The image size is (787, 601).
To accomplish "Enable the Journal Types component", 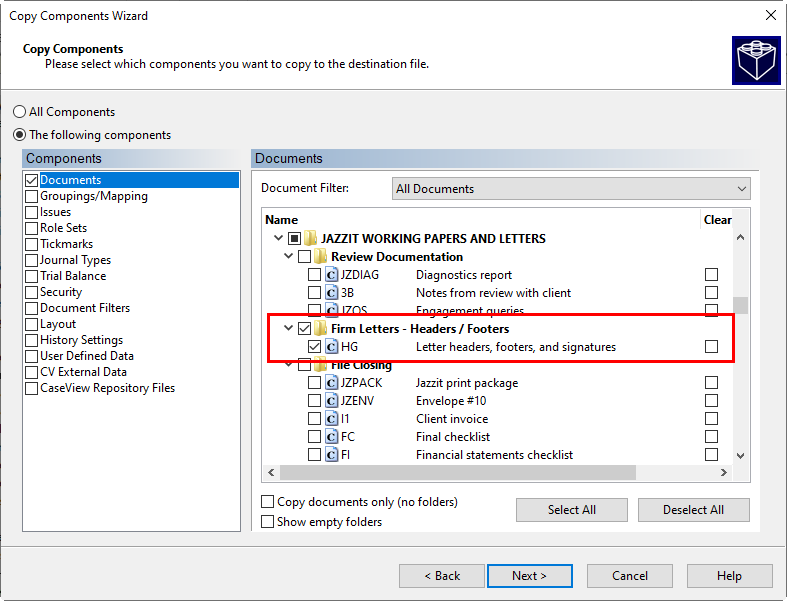I will (x=31, y=260).
